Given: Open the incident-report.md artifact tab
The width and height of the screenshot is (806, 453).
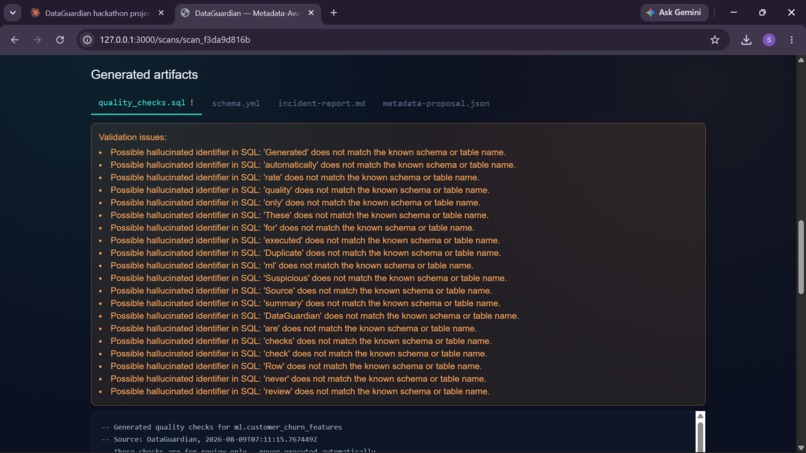Looking at the screenshot, I should tap(321, 103).
